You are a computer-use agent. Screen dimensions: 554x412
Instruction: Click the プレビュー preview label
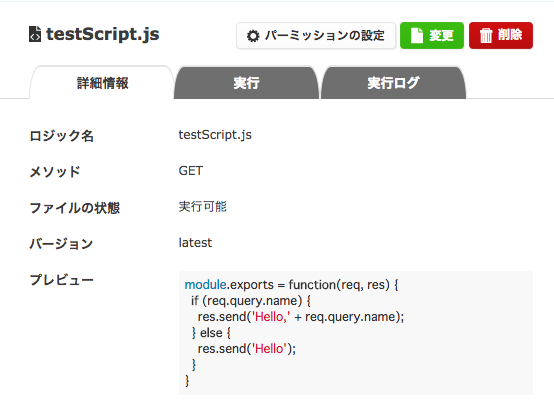(x=61, y=280)
